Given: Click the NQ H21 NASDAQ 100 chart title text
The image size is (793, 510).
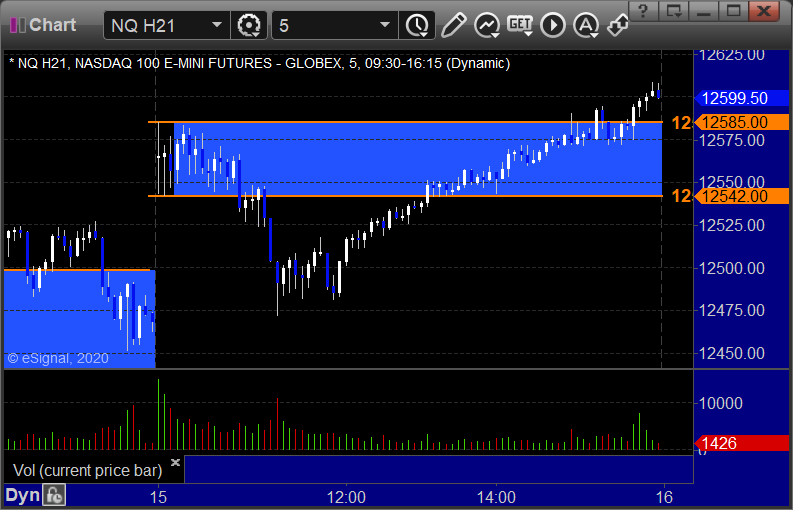Looking at the screenshot, I should (x=259, y=63).
